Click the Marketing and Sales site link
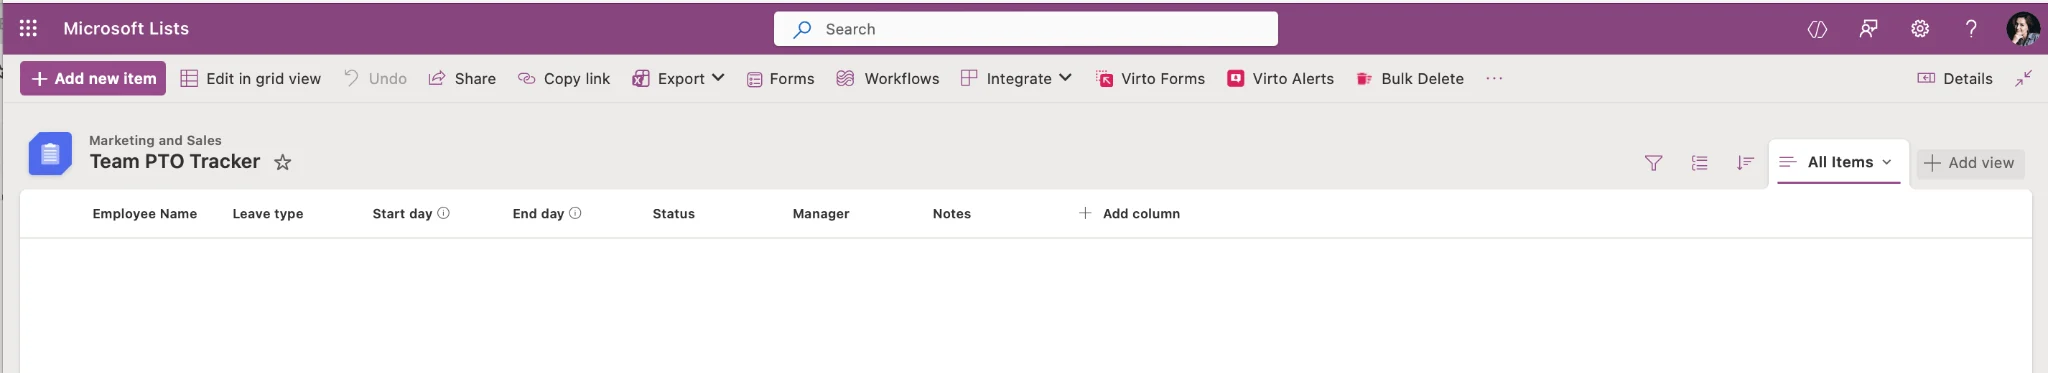 pos(155,140)
